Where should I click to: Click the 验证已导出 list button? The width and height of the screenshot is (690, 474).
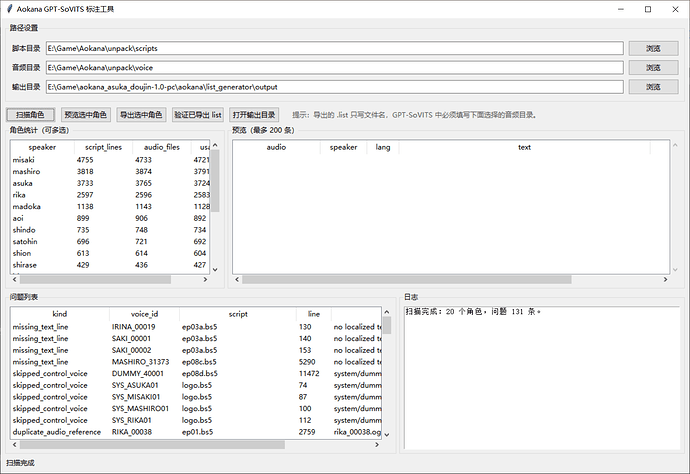pyautogui.click(x=197, y=115)
